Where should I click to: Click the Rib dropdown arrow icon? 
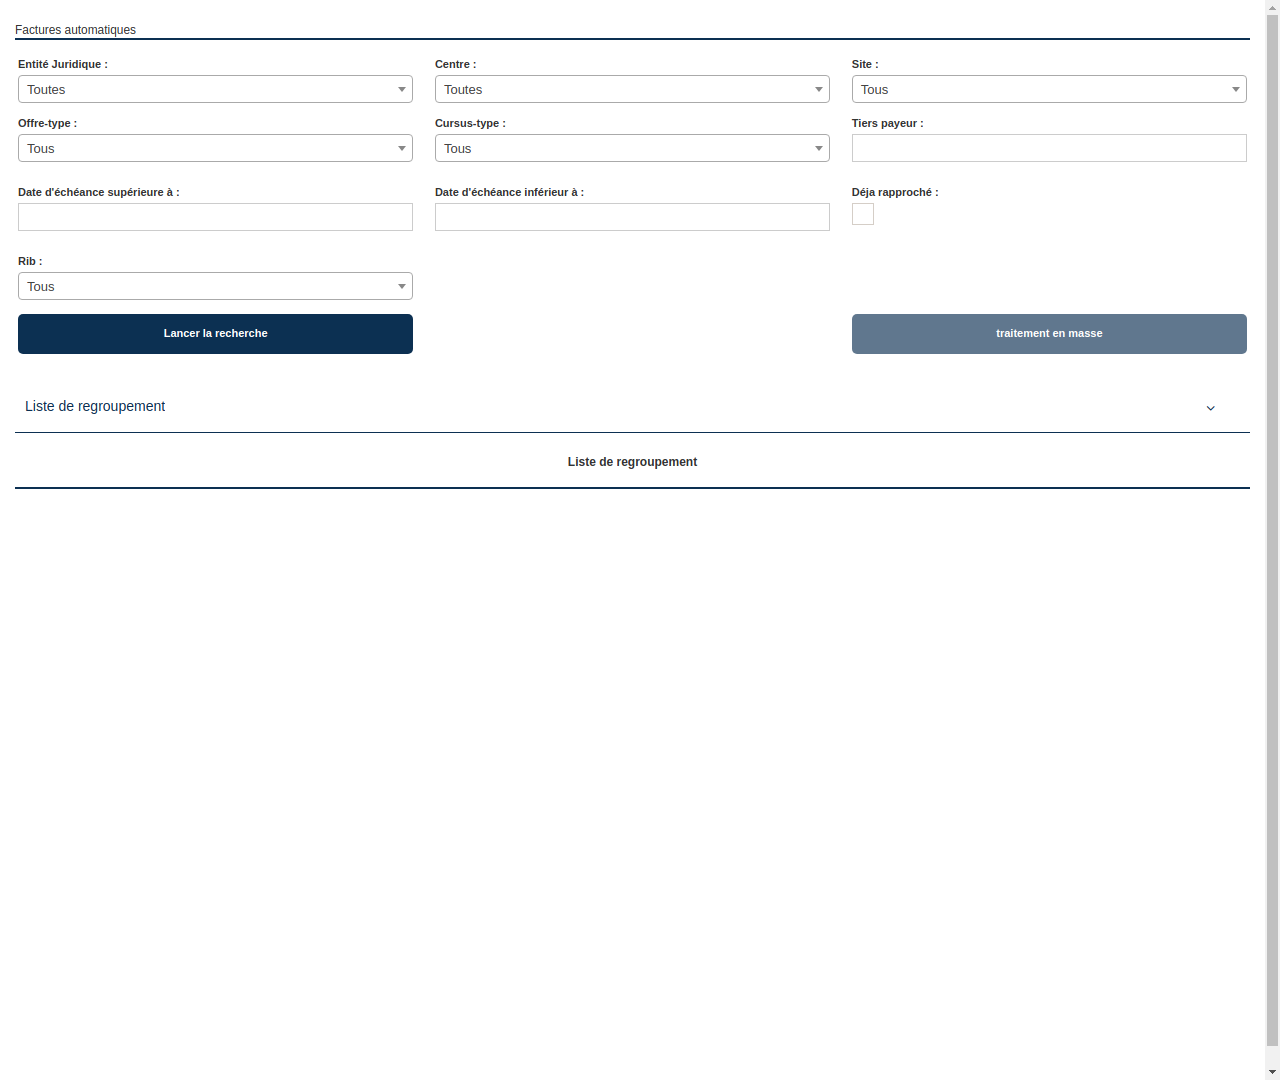(x=402, y=286)
